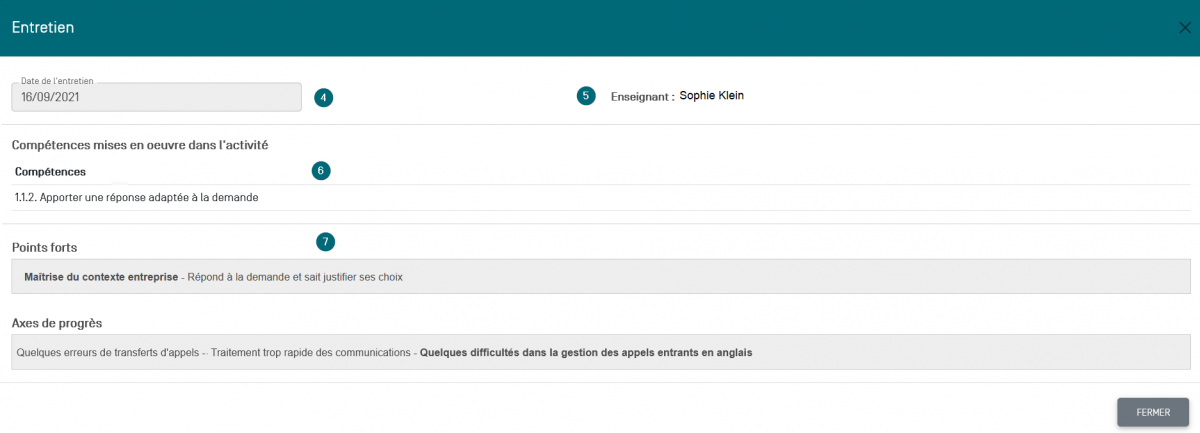This screenshot has width=1200, height=433.
Task: Select the teacher name Sophie Klein
Action: (x=711, y=96)
